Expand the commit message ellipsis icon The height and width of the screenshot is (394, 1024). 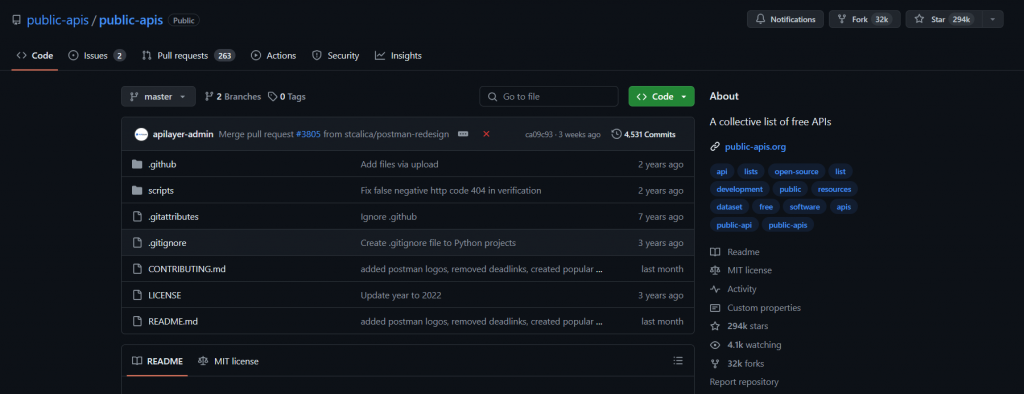(463, 134)
